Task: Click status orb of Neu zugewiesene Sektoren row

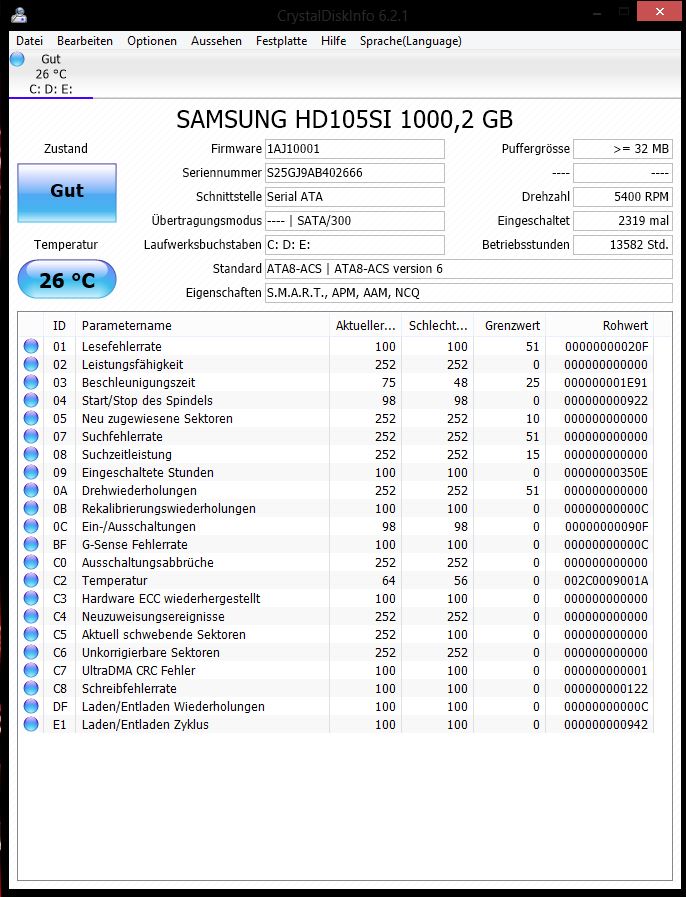Action: point(31,418)
